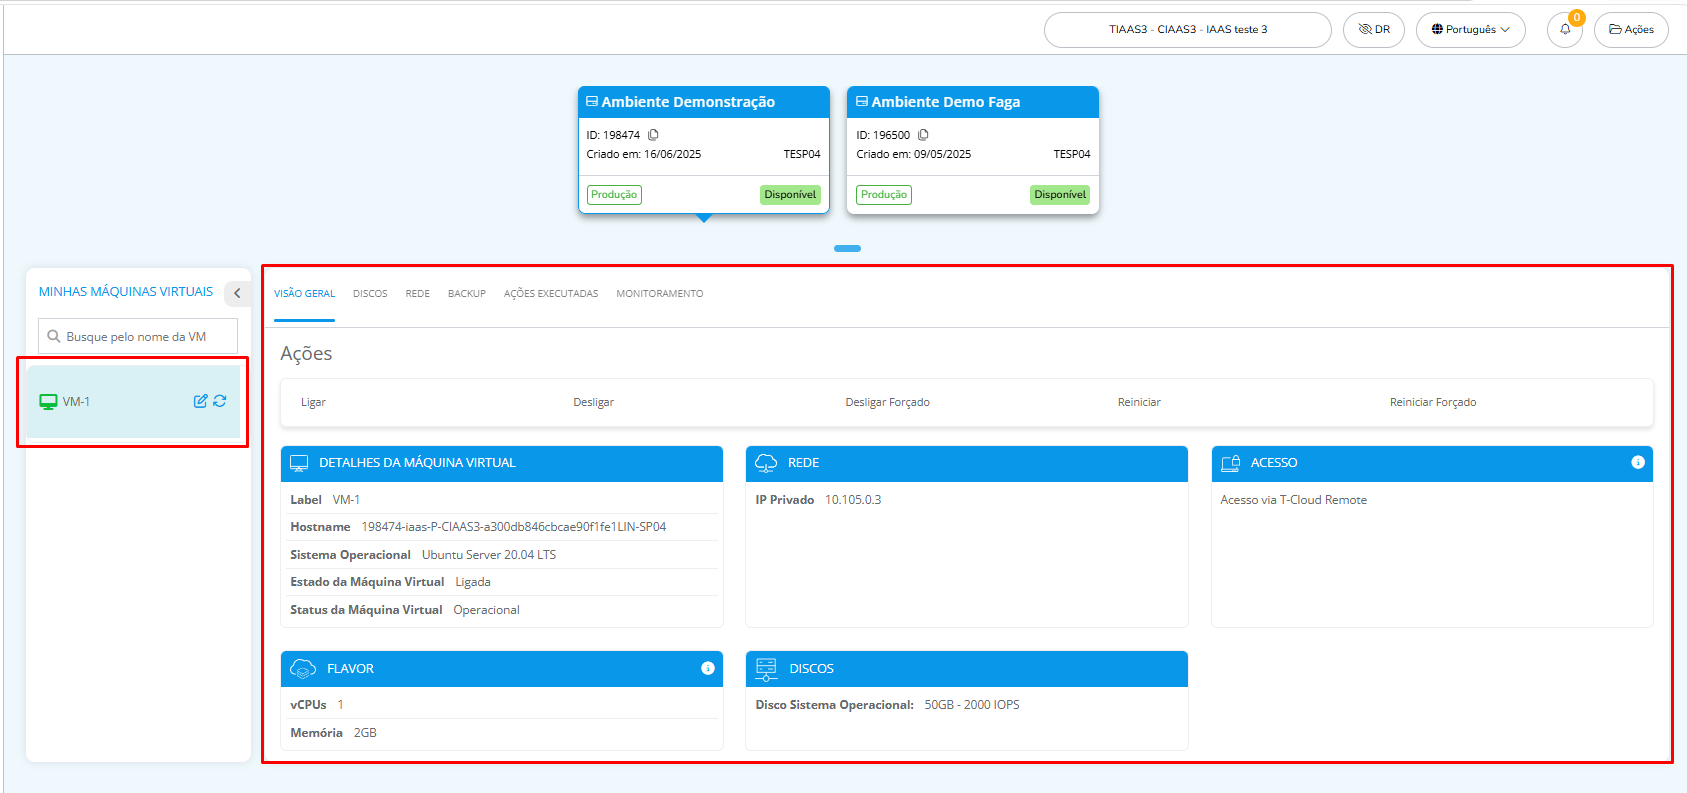Image resolution: width=1687 pixels, height=793 pixels.
Task: Click the 50GB - 2000 IOPS disk value
Action: pyautogui.click(x=972, y=705)
